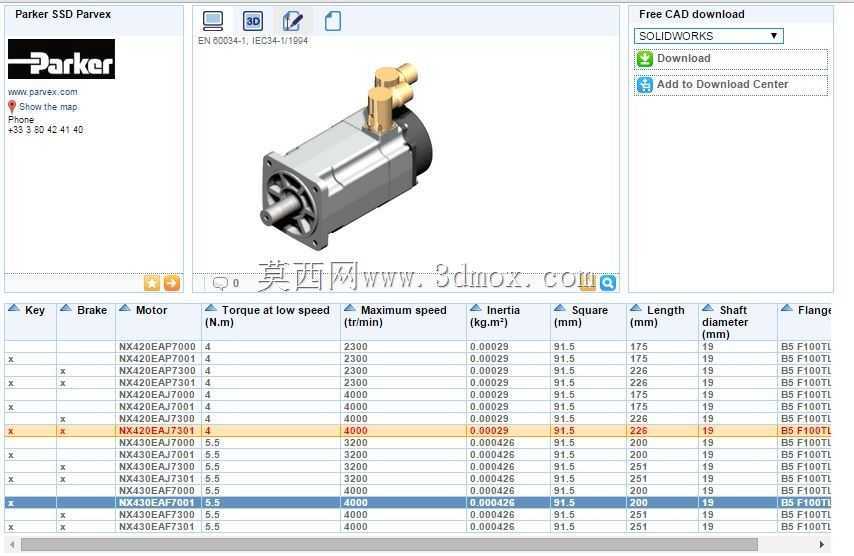Click Maximum speed header text

tap(404, 310)
